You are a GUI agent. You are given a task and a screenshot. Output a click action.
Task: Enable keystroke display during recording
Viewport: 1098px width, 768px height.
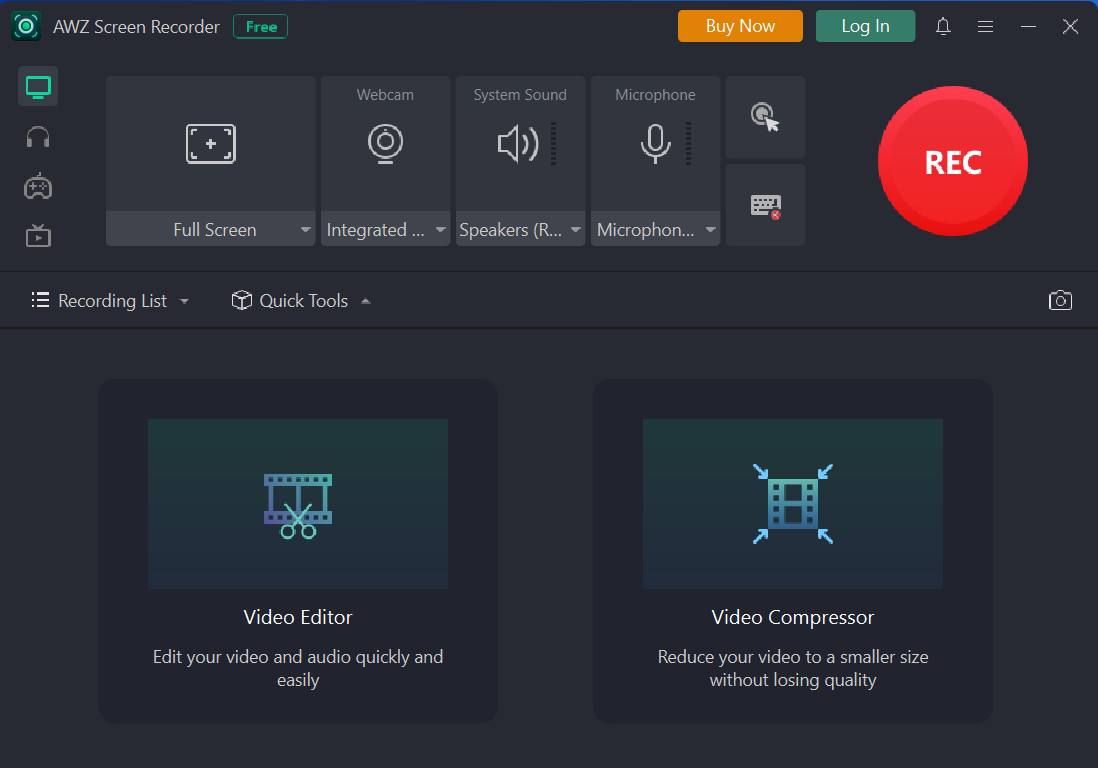pos(765,204)
